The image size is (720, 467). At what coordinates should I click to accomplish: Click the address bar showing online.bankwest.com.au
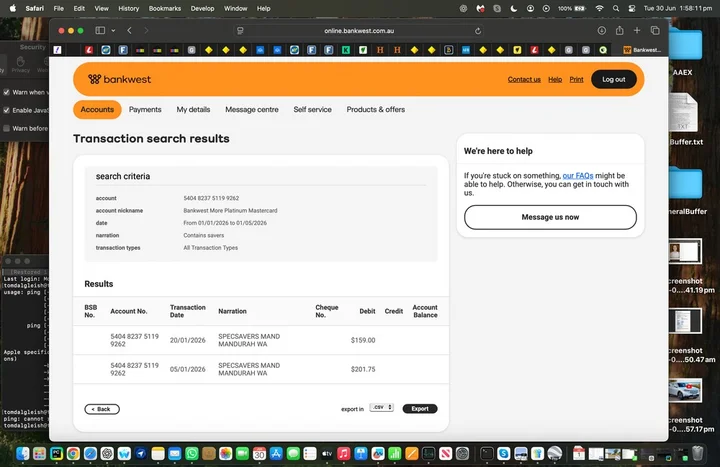click(359, 31)
